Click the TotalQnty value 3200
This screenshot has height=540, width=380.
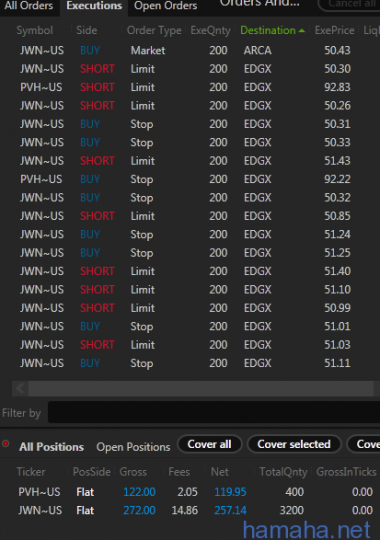tap(291, 510)
